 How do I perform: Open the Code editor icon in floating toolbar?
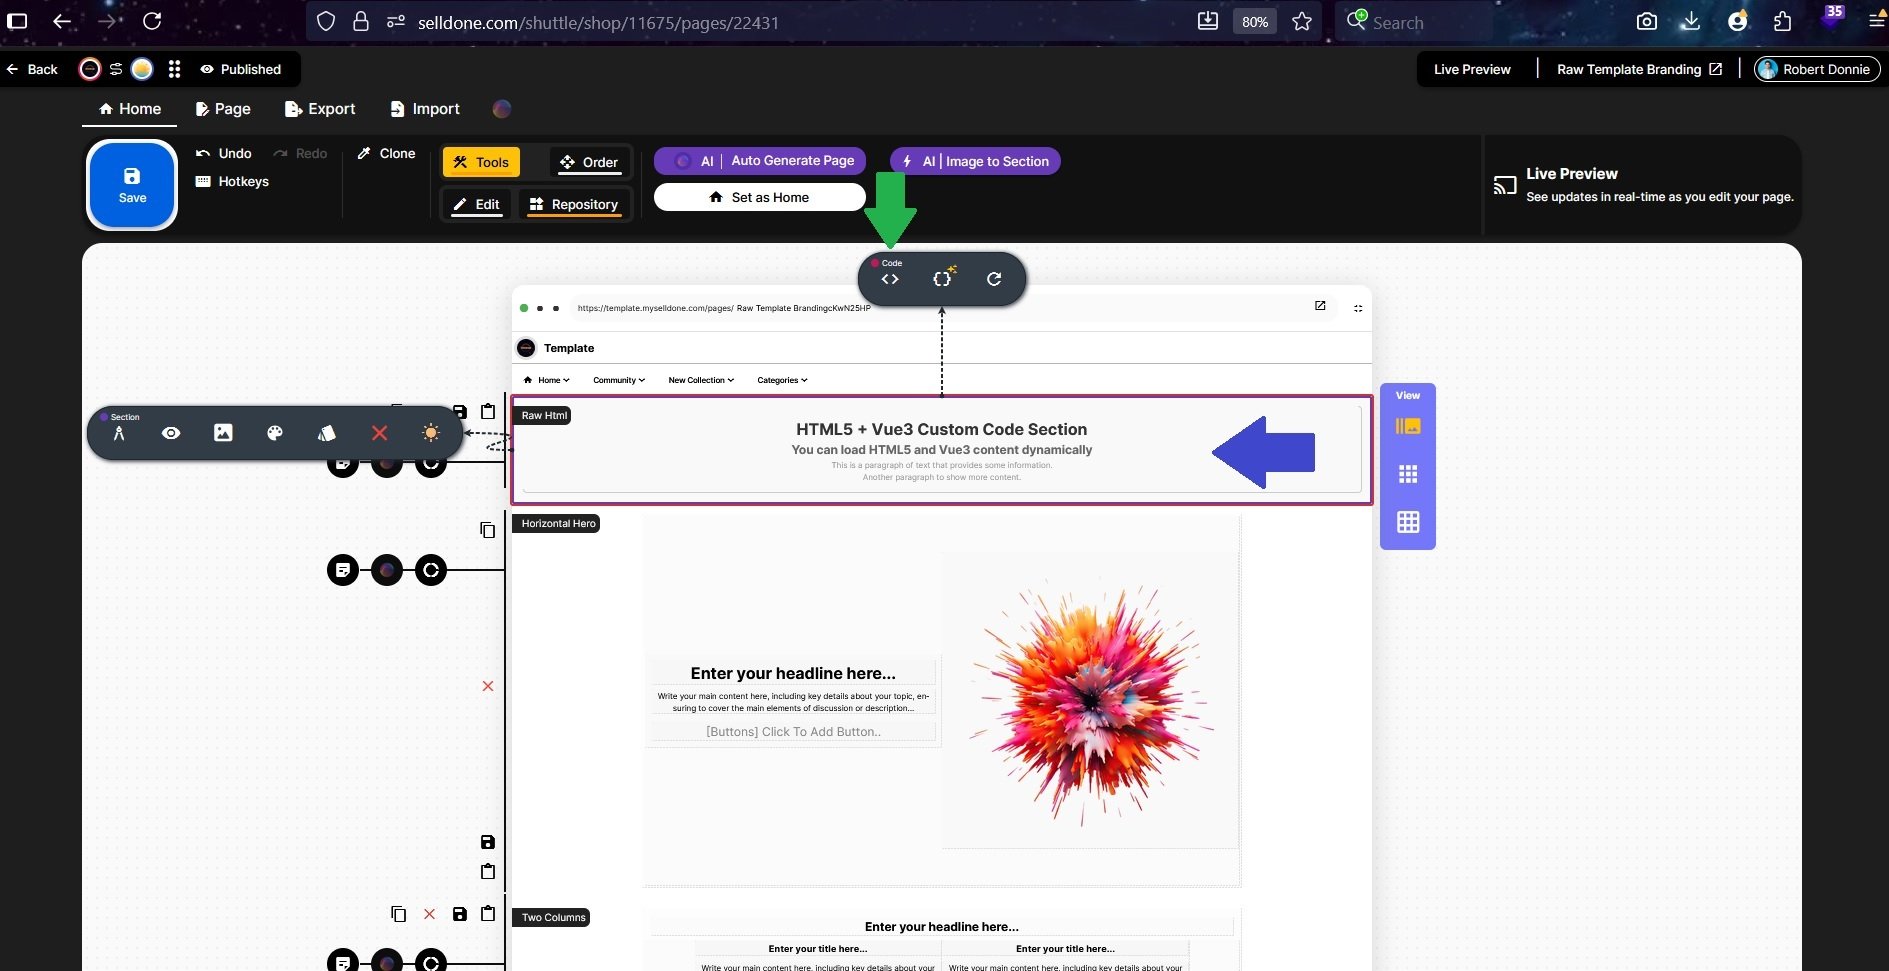coord(890,279)
